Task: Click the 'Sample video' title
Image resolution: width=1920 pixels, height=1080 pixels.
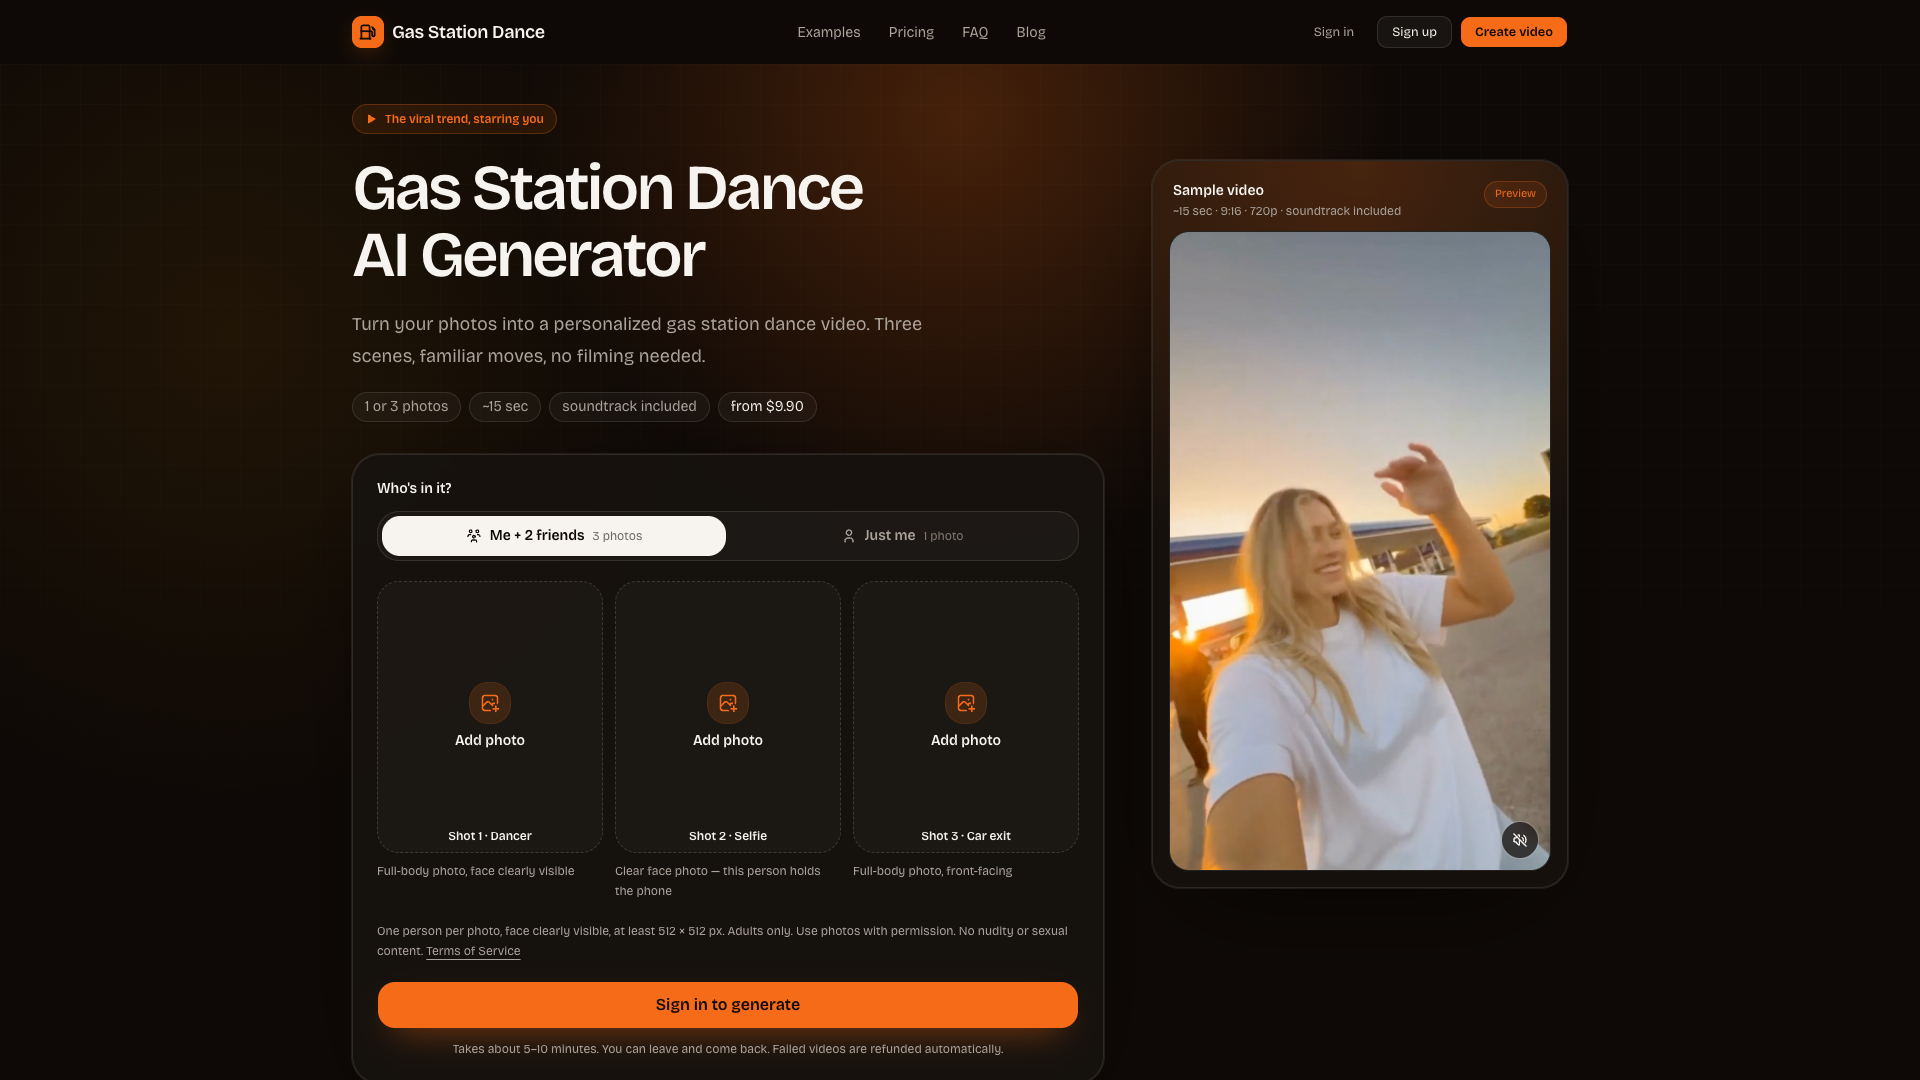Action: 1218,190
